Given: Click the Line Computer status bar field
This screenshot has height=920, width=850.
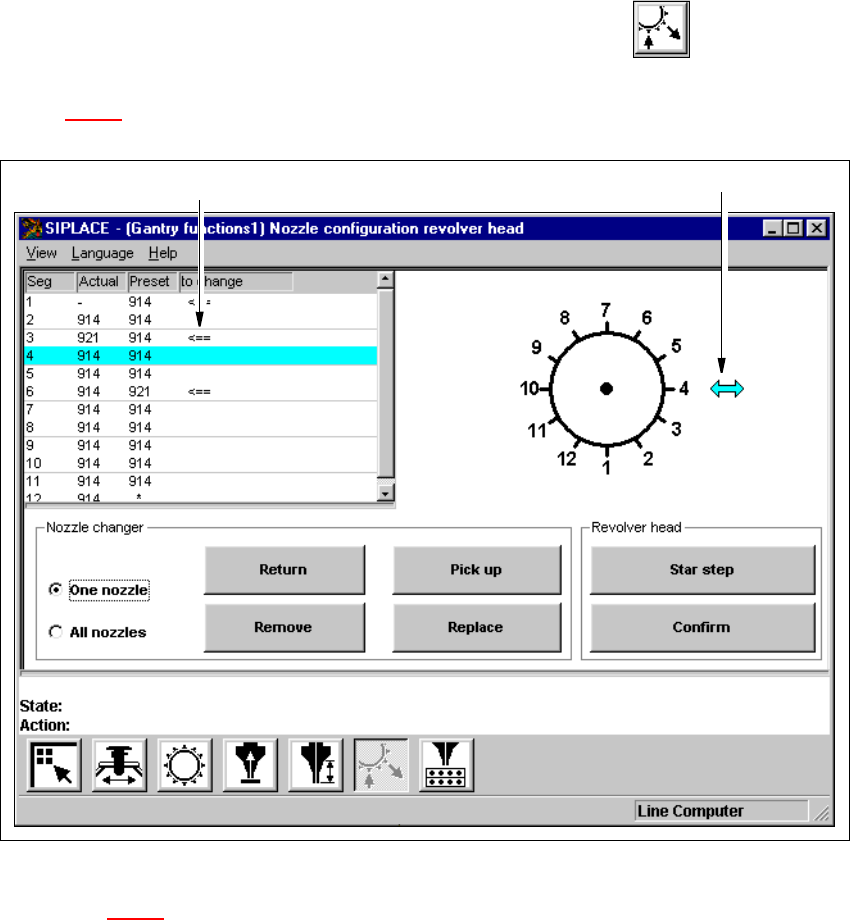Looking at the screenshot, I should pyautogui.click(x=721, y=811).
